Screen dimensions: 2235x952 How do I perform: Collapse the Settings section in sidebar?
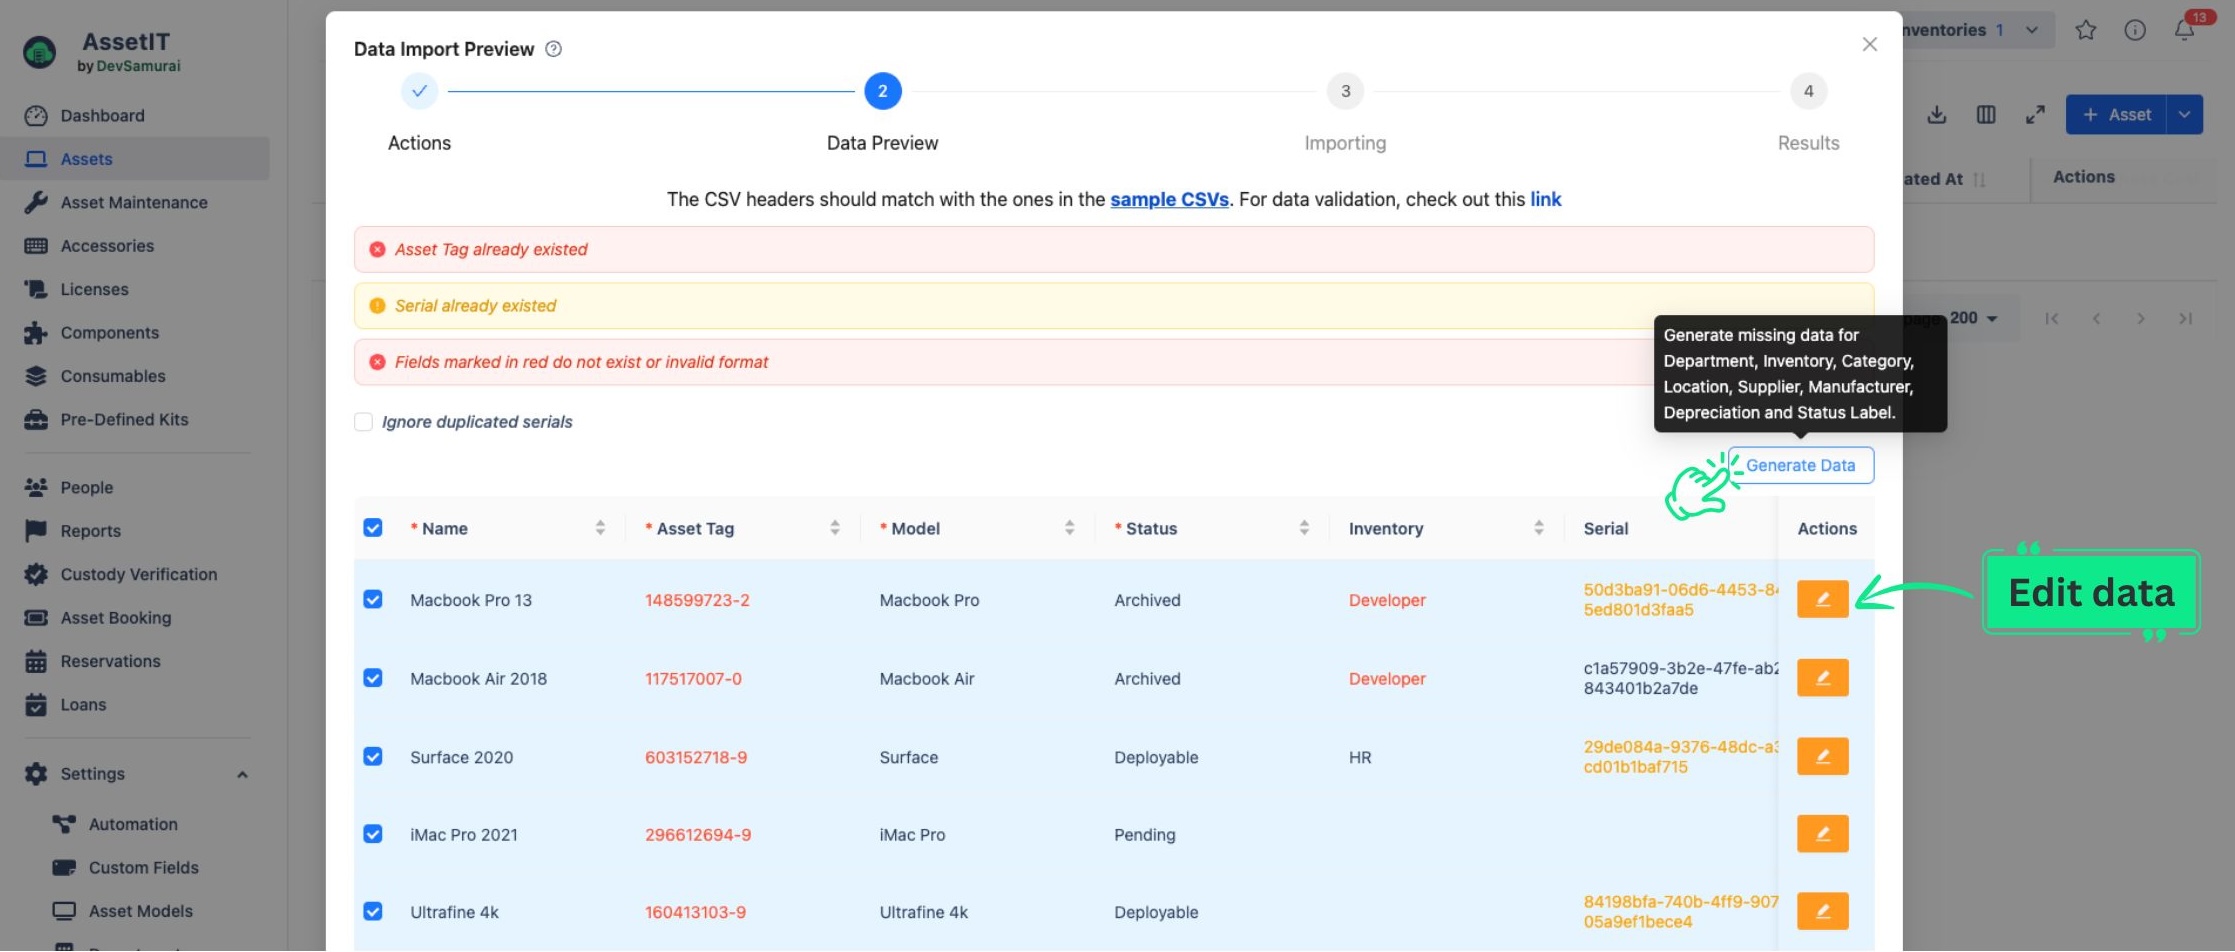coord(242,774)
